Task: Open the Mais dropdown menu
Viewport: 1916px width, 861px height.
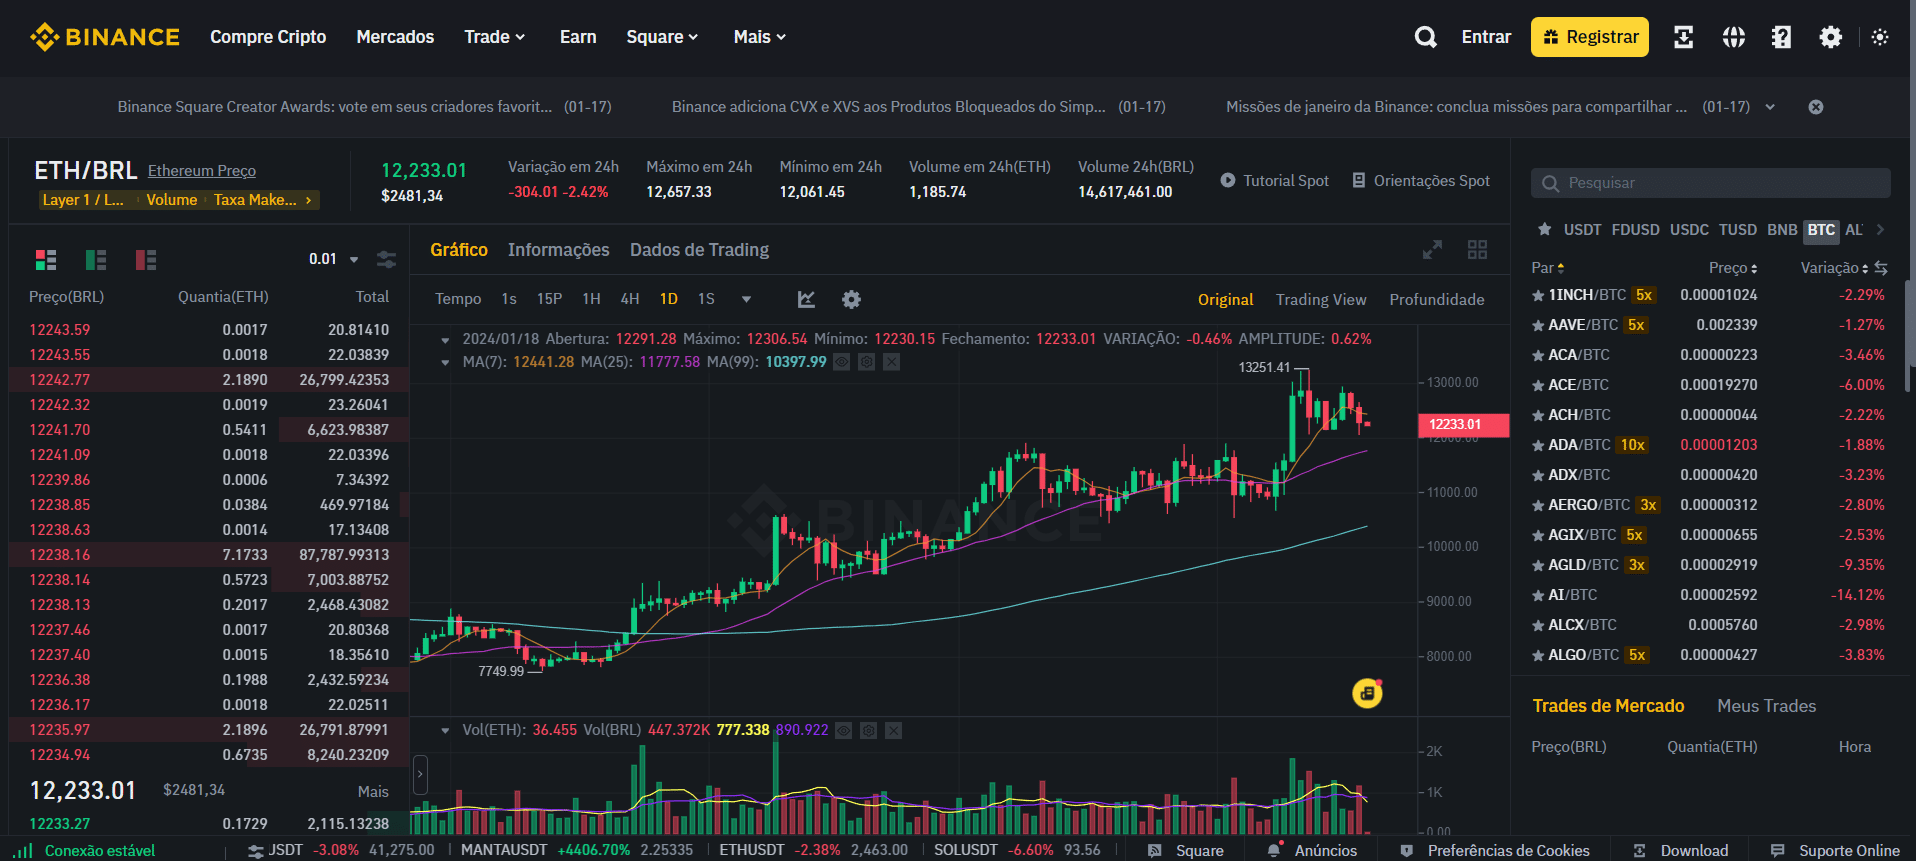Action: (760, 37)
